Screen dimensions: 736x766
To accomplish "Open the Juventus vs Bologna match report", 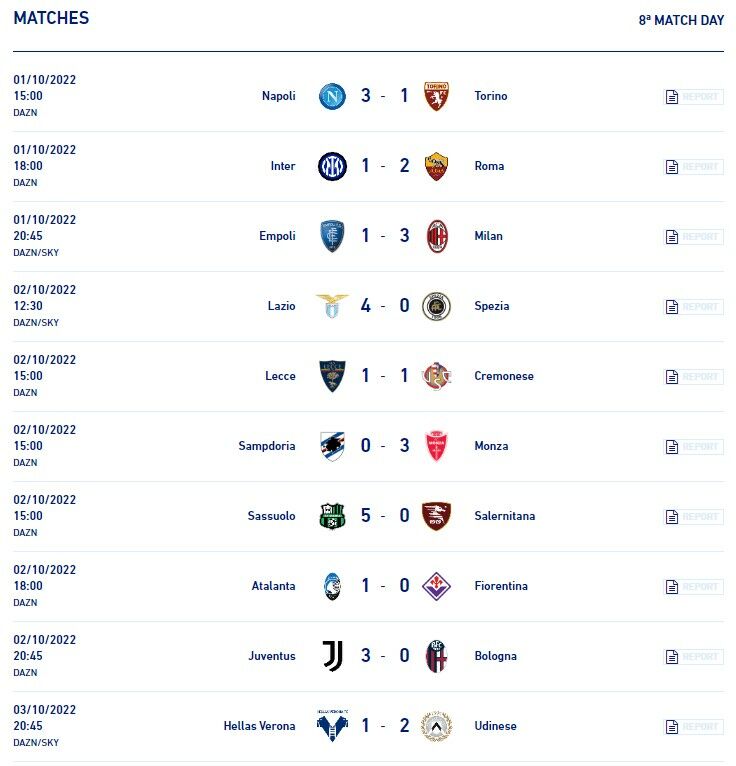I will coord(694,657).
